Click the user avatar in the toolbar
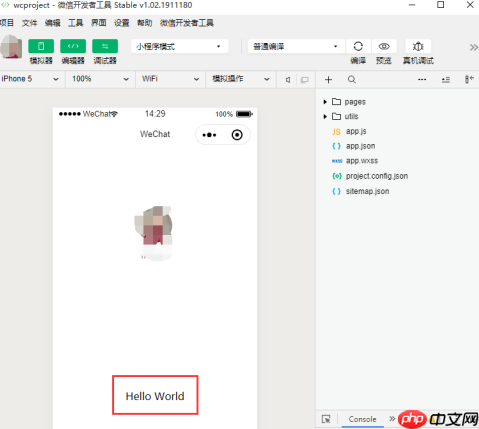 [12, 47]
